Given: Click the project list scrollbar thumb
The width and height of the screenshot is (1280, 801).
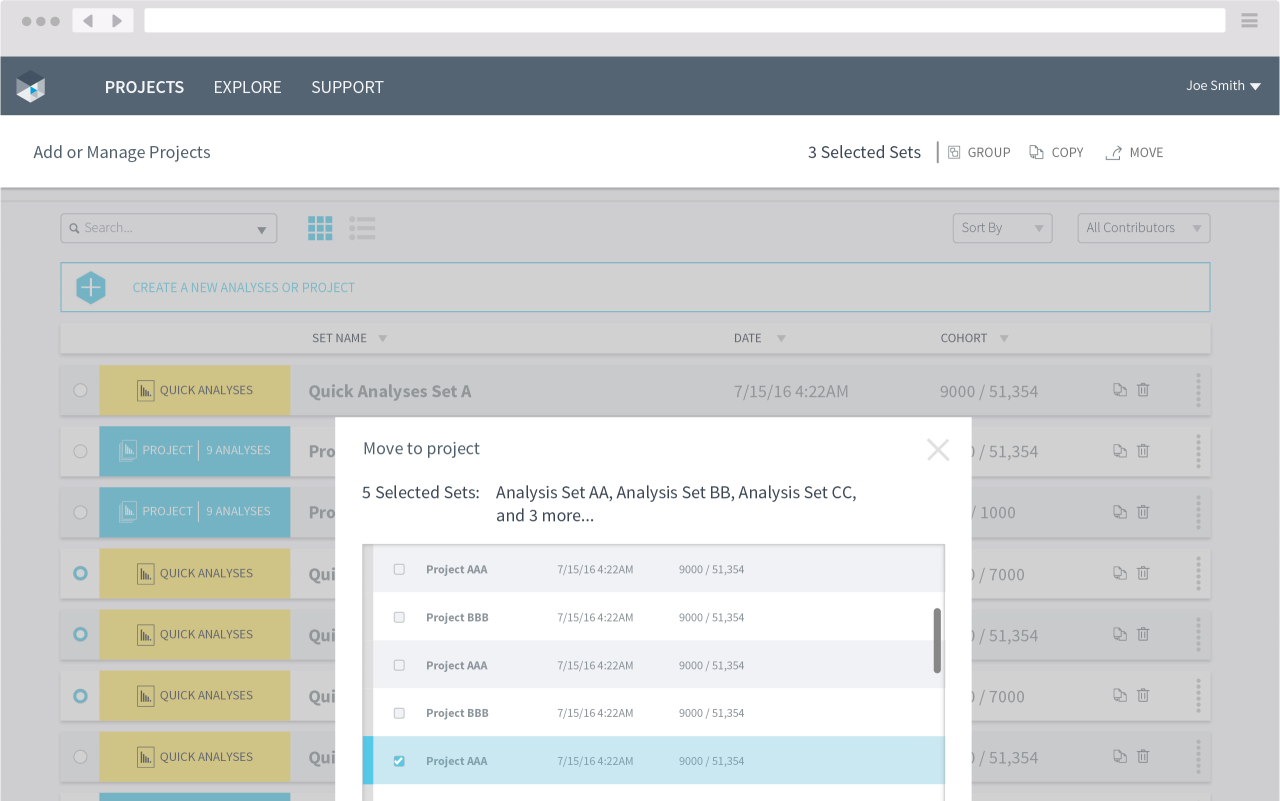Looking at the screenshot, I should [937, 640].
